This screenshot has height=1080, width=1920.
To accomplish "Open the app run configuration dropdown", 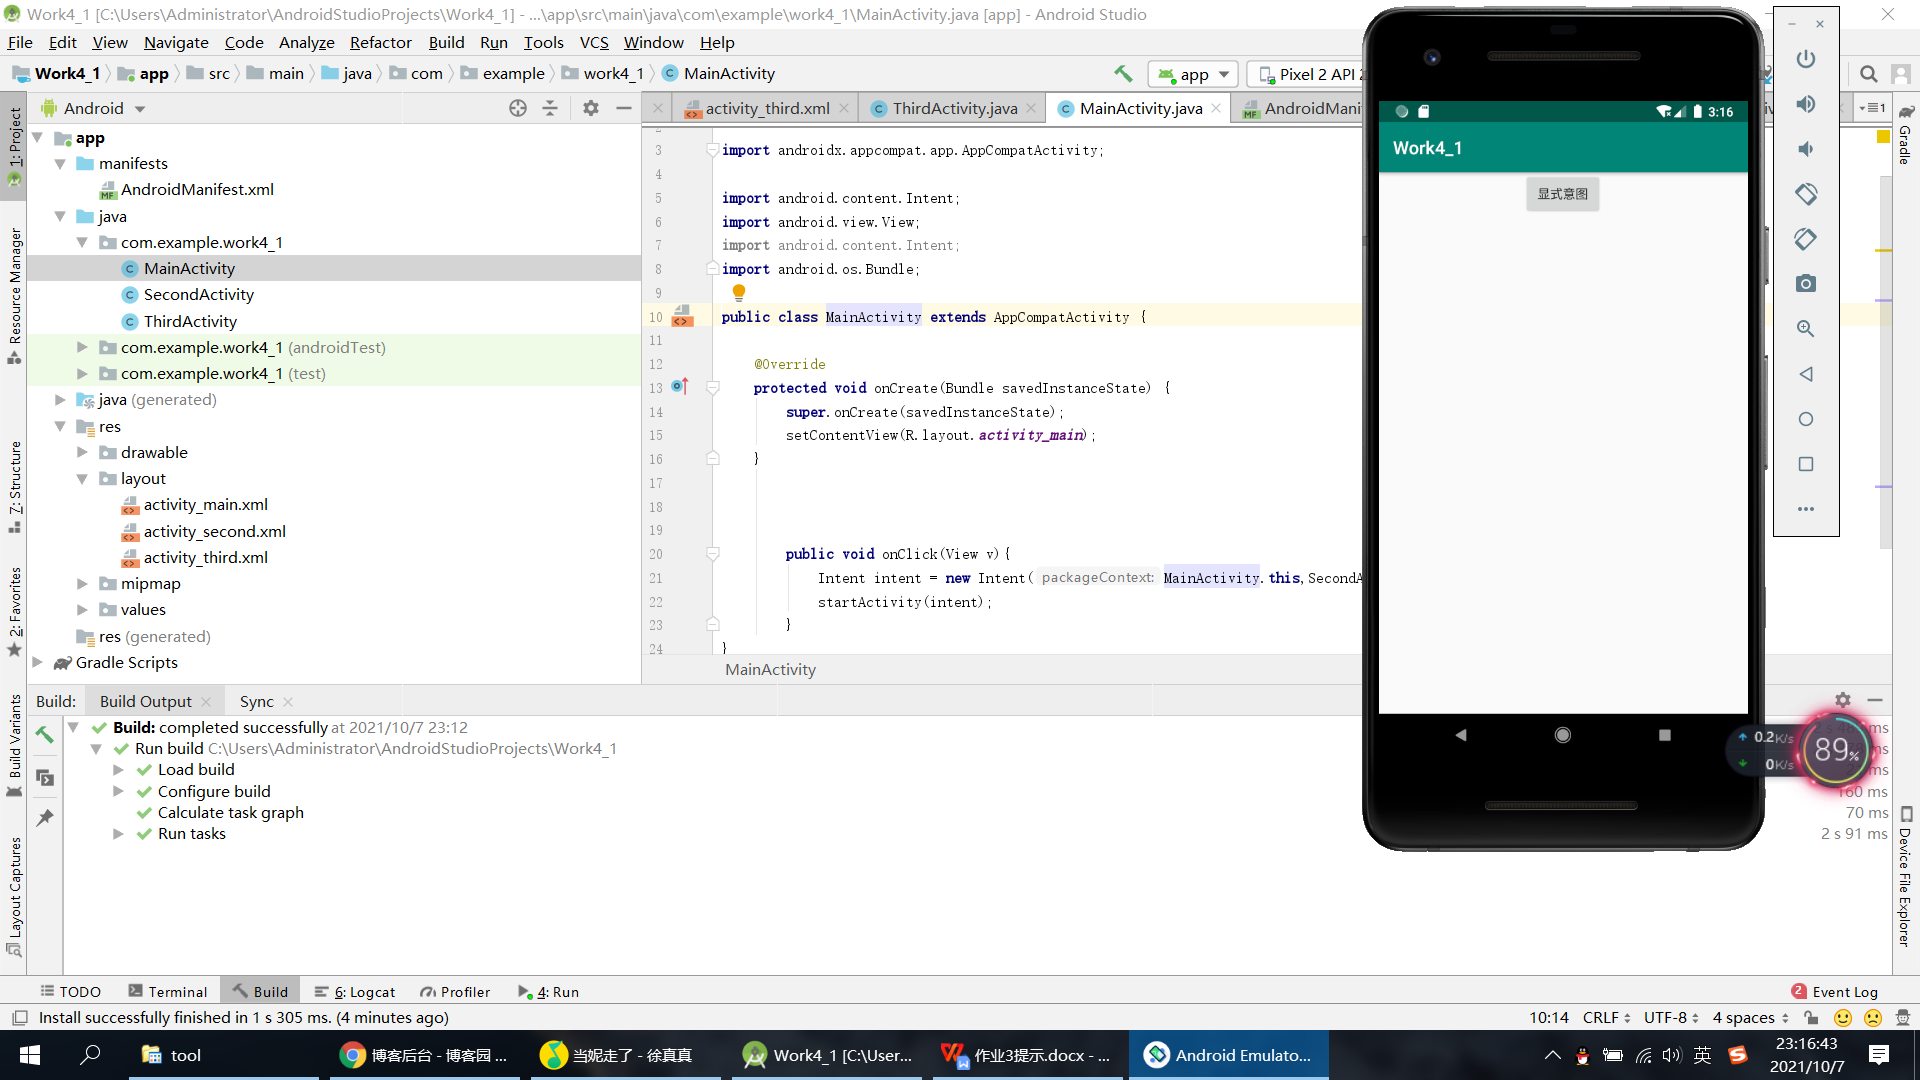I will 1194,74.
